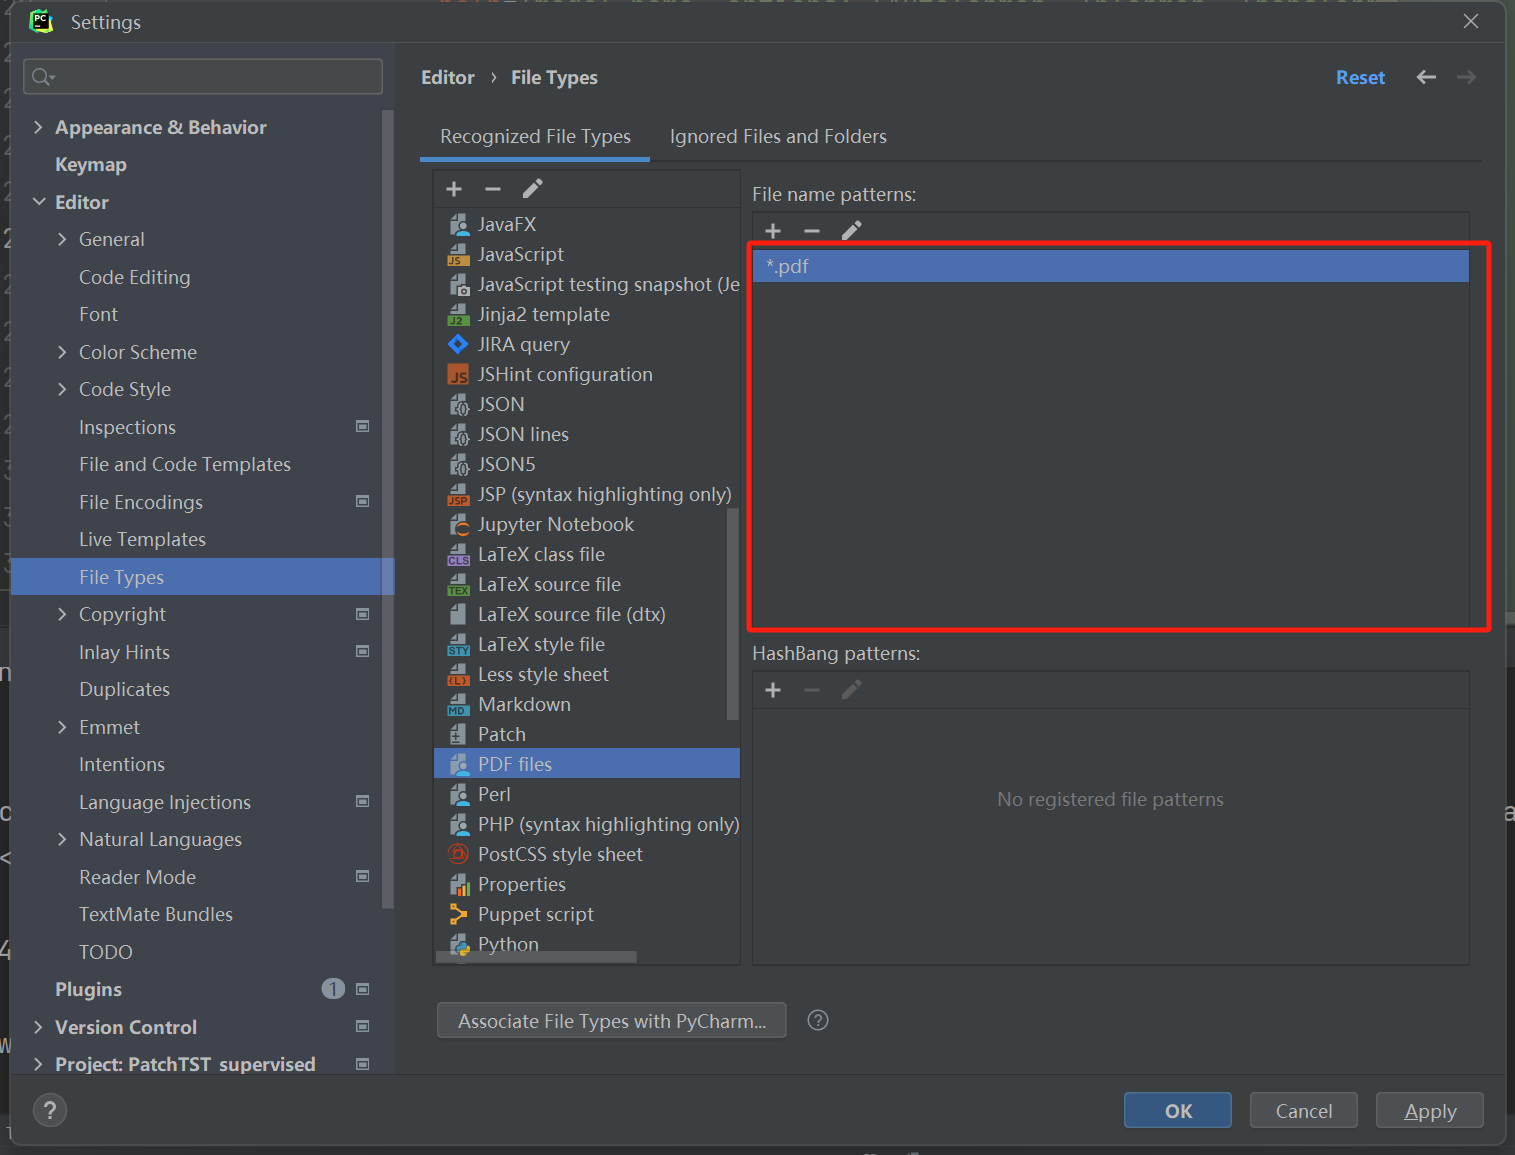The width and height of the screenshot is (1515, 1155).
Task: Click Associate File Types with PyCharm button
Action: point(612,1021)
